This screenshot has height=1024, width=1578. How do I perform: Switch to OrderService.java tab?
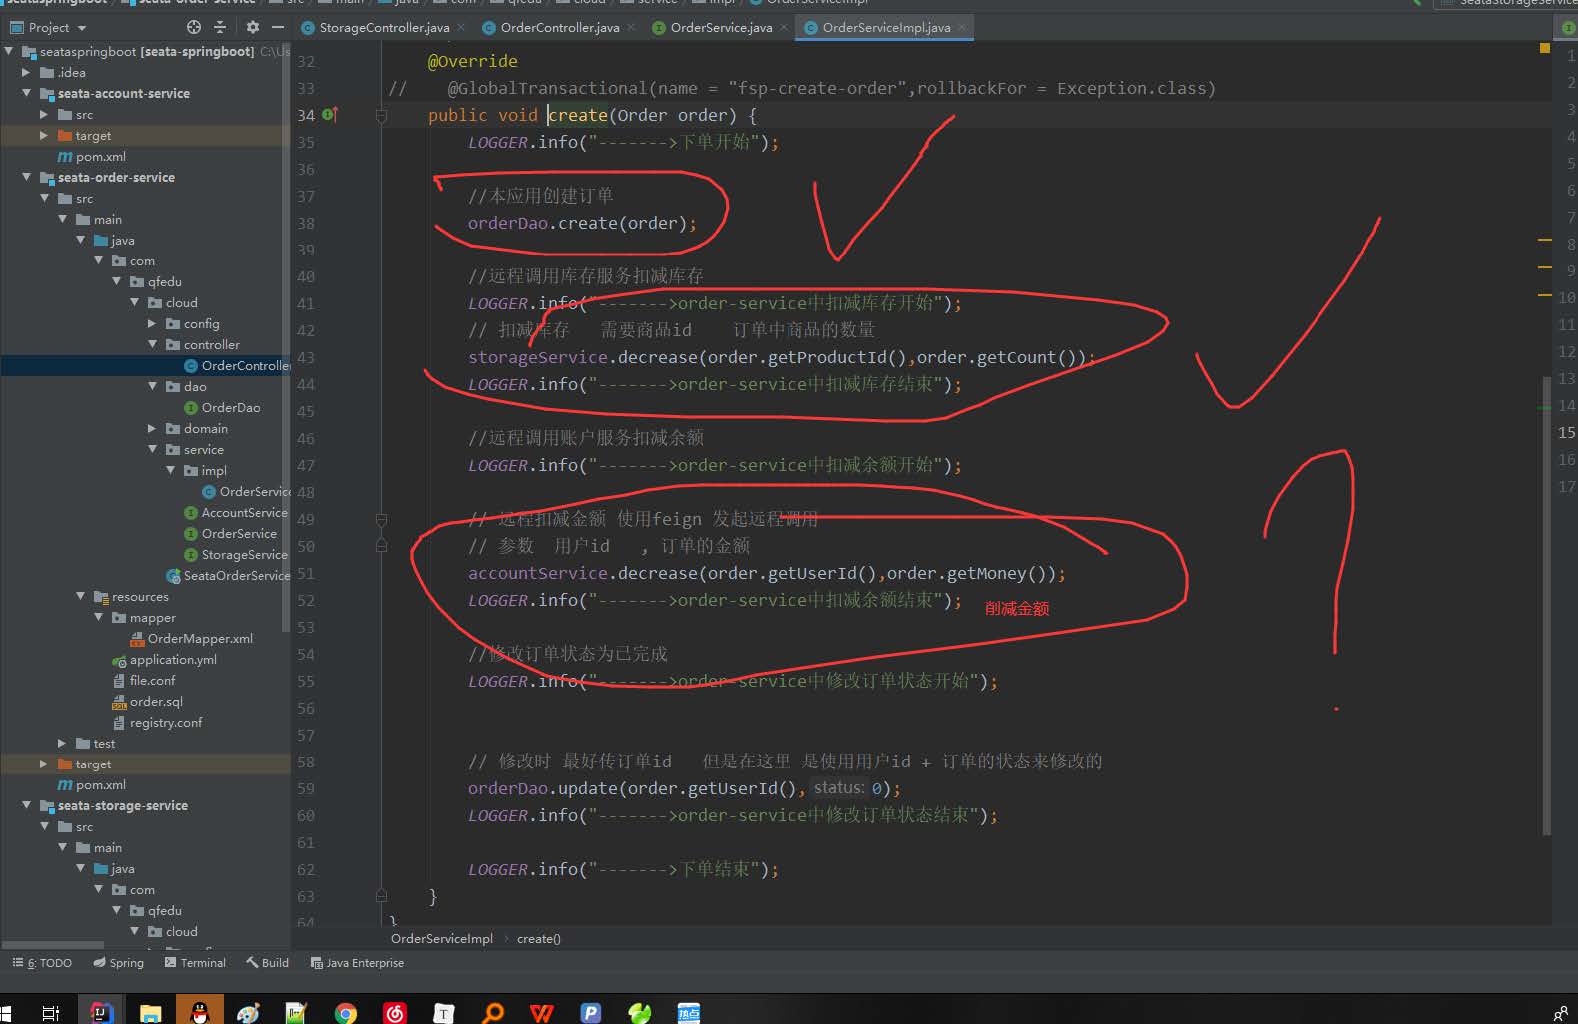[721, 27]
